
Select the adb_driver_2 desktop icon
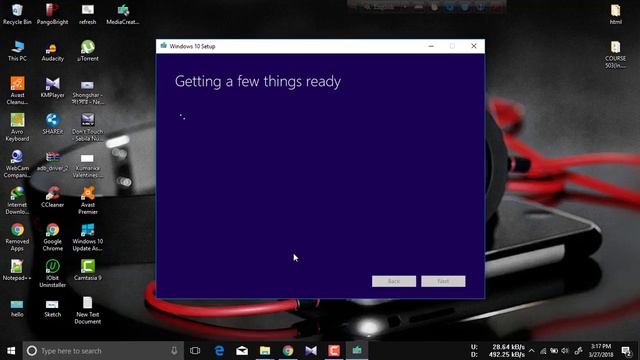pyautogui.click(x=52, y=161)
